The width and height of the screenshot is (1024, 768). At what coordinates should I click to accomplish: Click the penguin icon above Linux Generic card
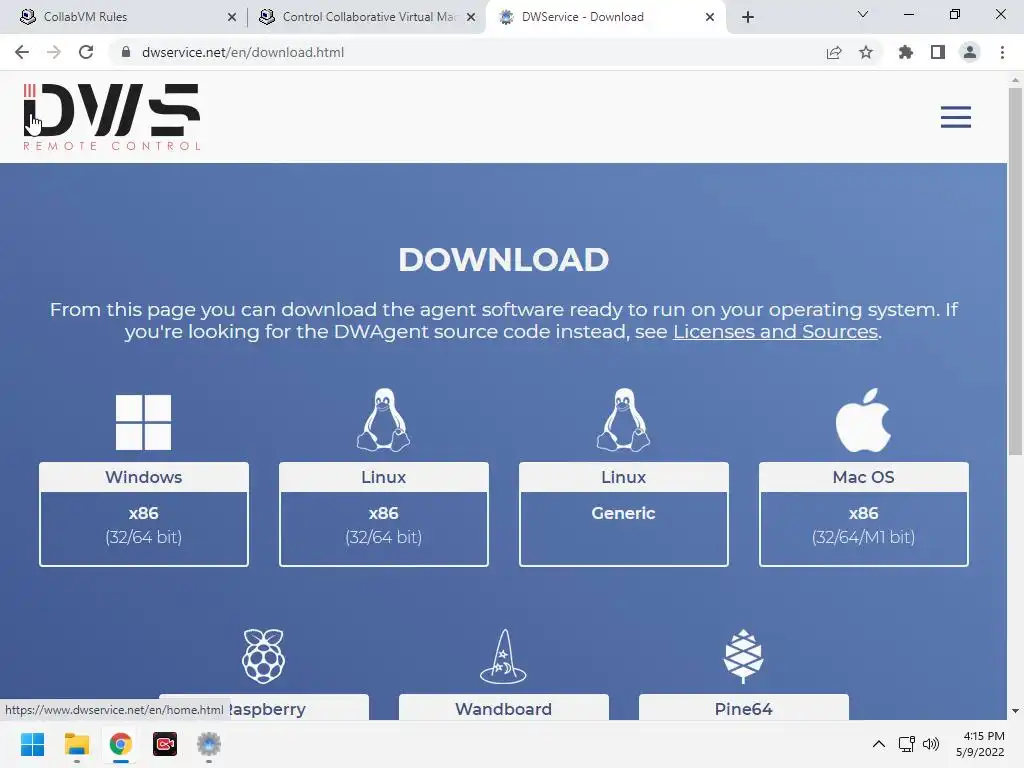coord(624,420)
